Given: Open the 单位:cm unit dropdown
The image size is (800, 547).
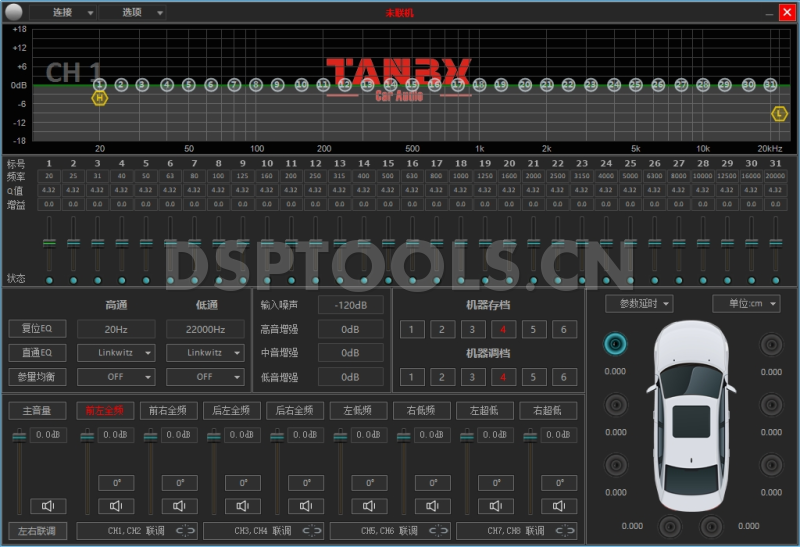Looking at the screenshot, I should tap(746, 304).
